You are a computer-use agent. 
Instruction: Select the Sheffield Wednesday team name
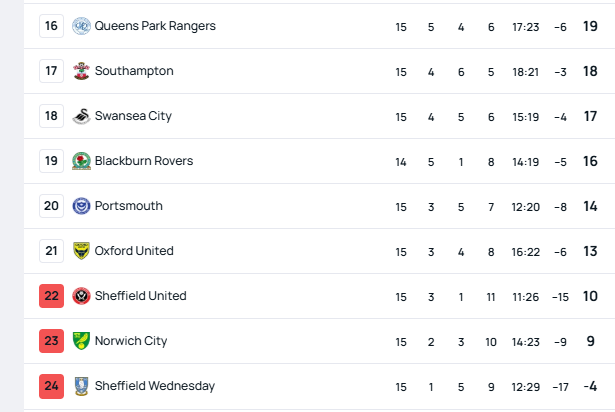(x=155, y=386)
